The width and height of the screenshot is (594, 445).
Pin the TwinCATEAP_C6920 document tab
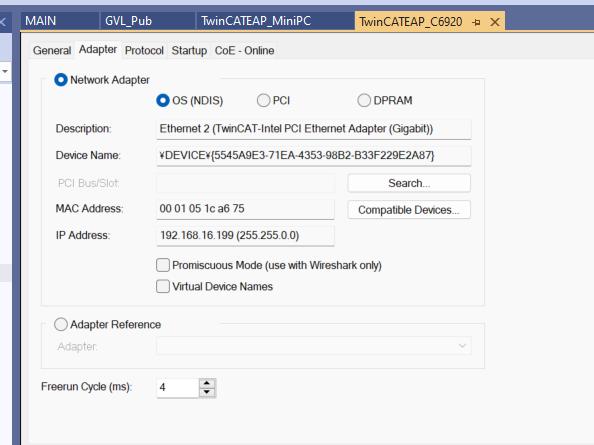tap(477, 22)
